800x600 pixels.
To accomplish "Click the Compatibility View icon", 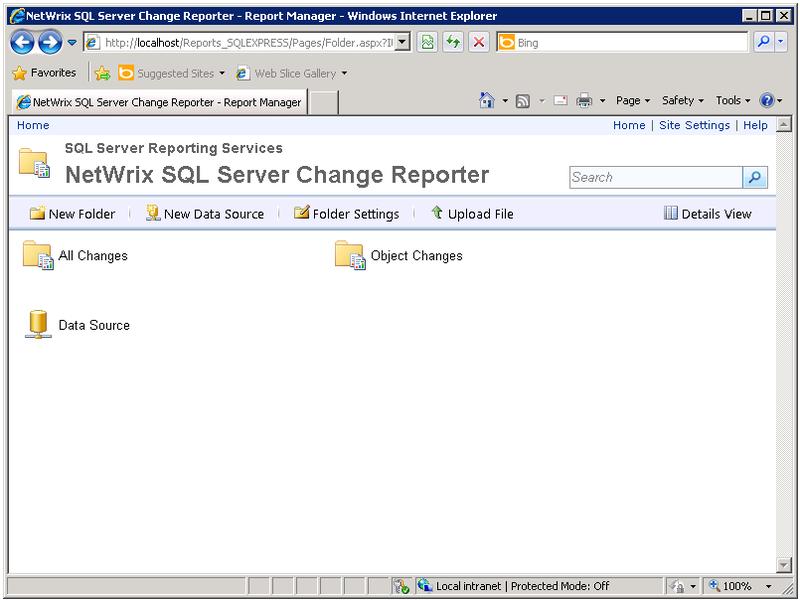I will 427,42.
